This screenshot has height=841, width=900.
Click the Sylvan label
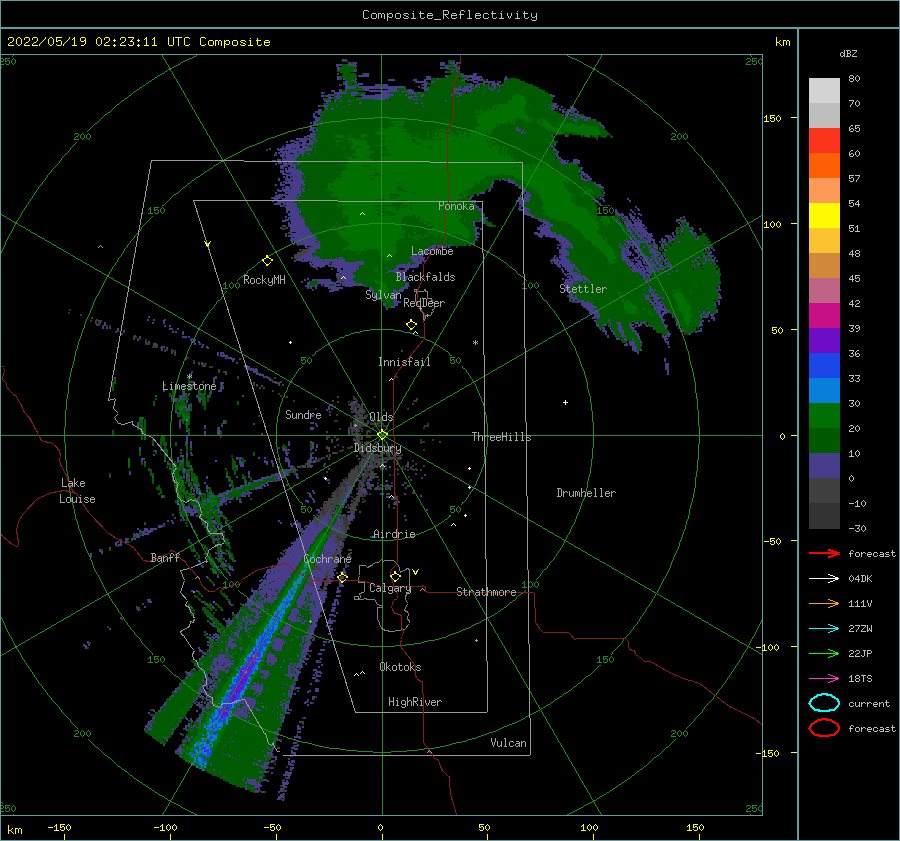click(383, 295)
